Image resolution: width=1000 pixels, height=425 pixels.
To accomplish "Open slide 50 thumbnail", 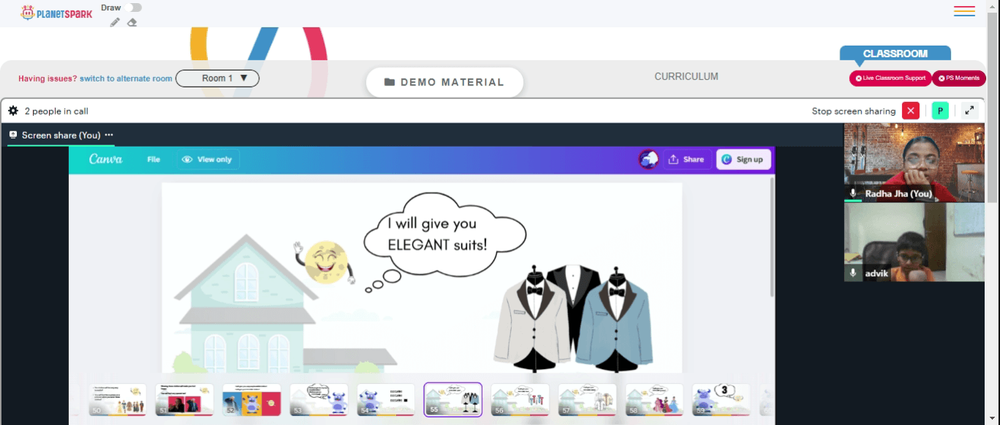I will tap(117, 400).
